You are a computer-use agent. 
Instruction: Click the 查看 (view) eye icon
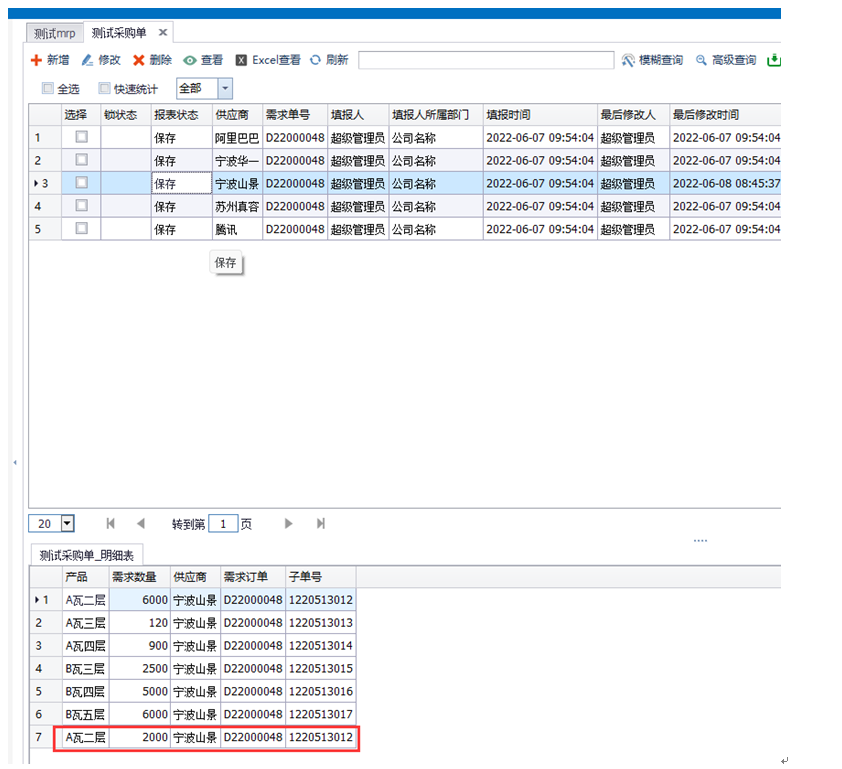190,60
